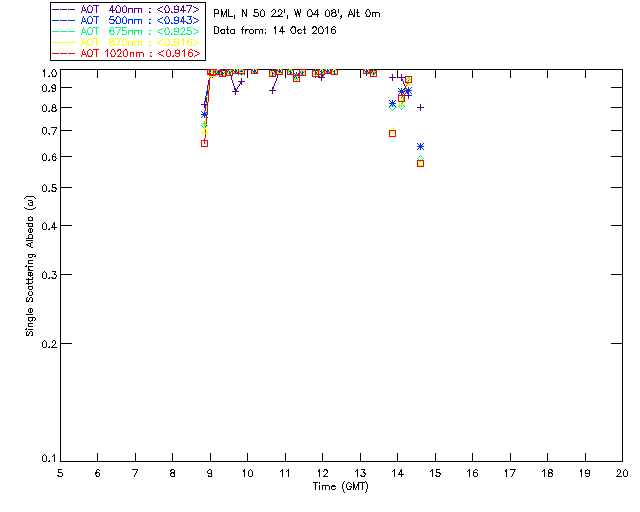Click the y-axis tick label 0.5
Image resolution: width=640 pixels, height=512 pixels.
[x=49, y=188]
